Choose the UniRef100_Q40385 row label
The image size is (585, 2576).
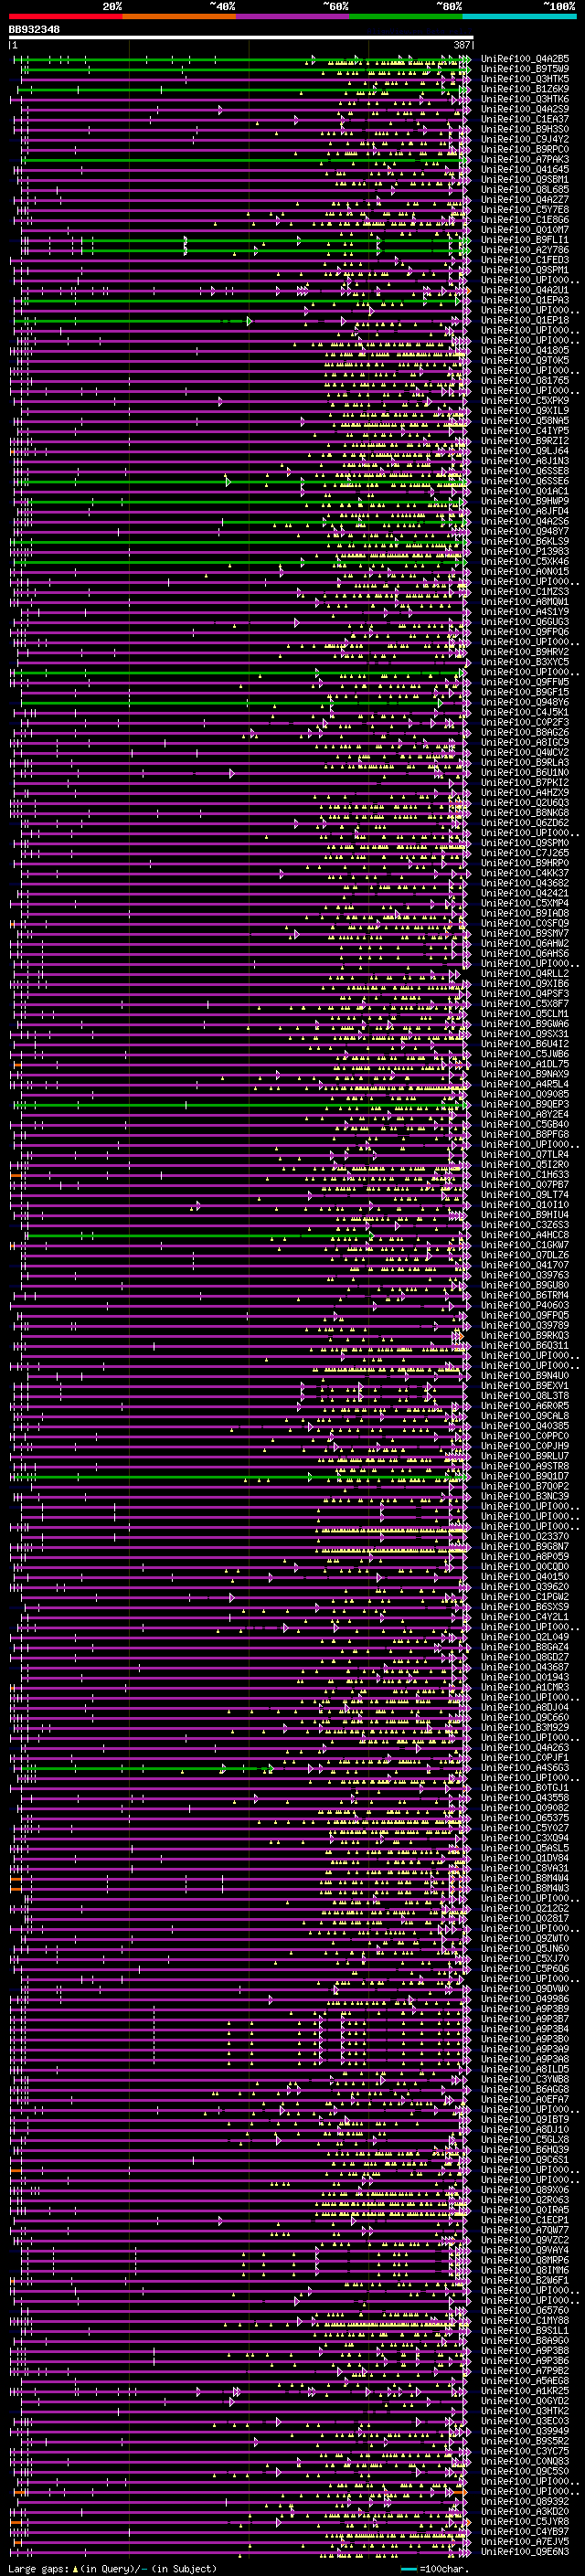click(x=525, y=1426)
